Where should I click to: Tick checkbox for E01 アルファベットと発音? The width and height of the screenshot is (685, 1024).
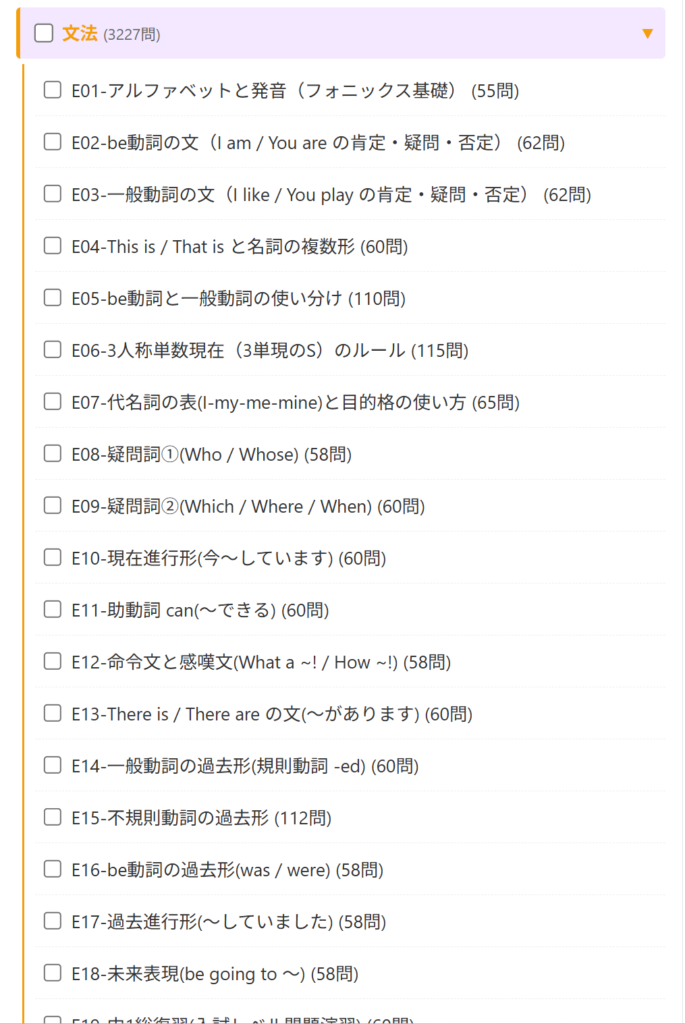(x=53, y=91)
